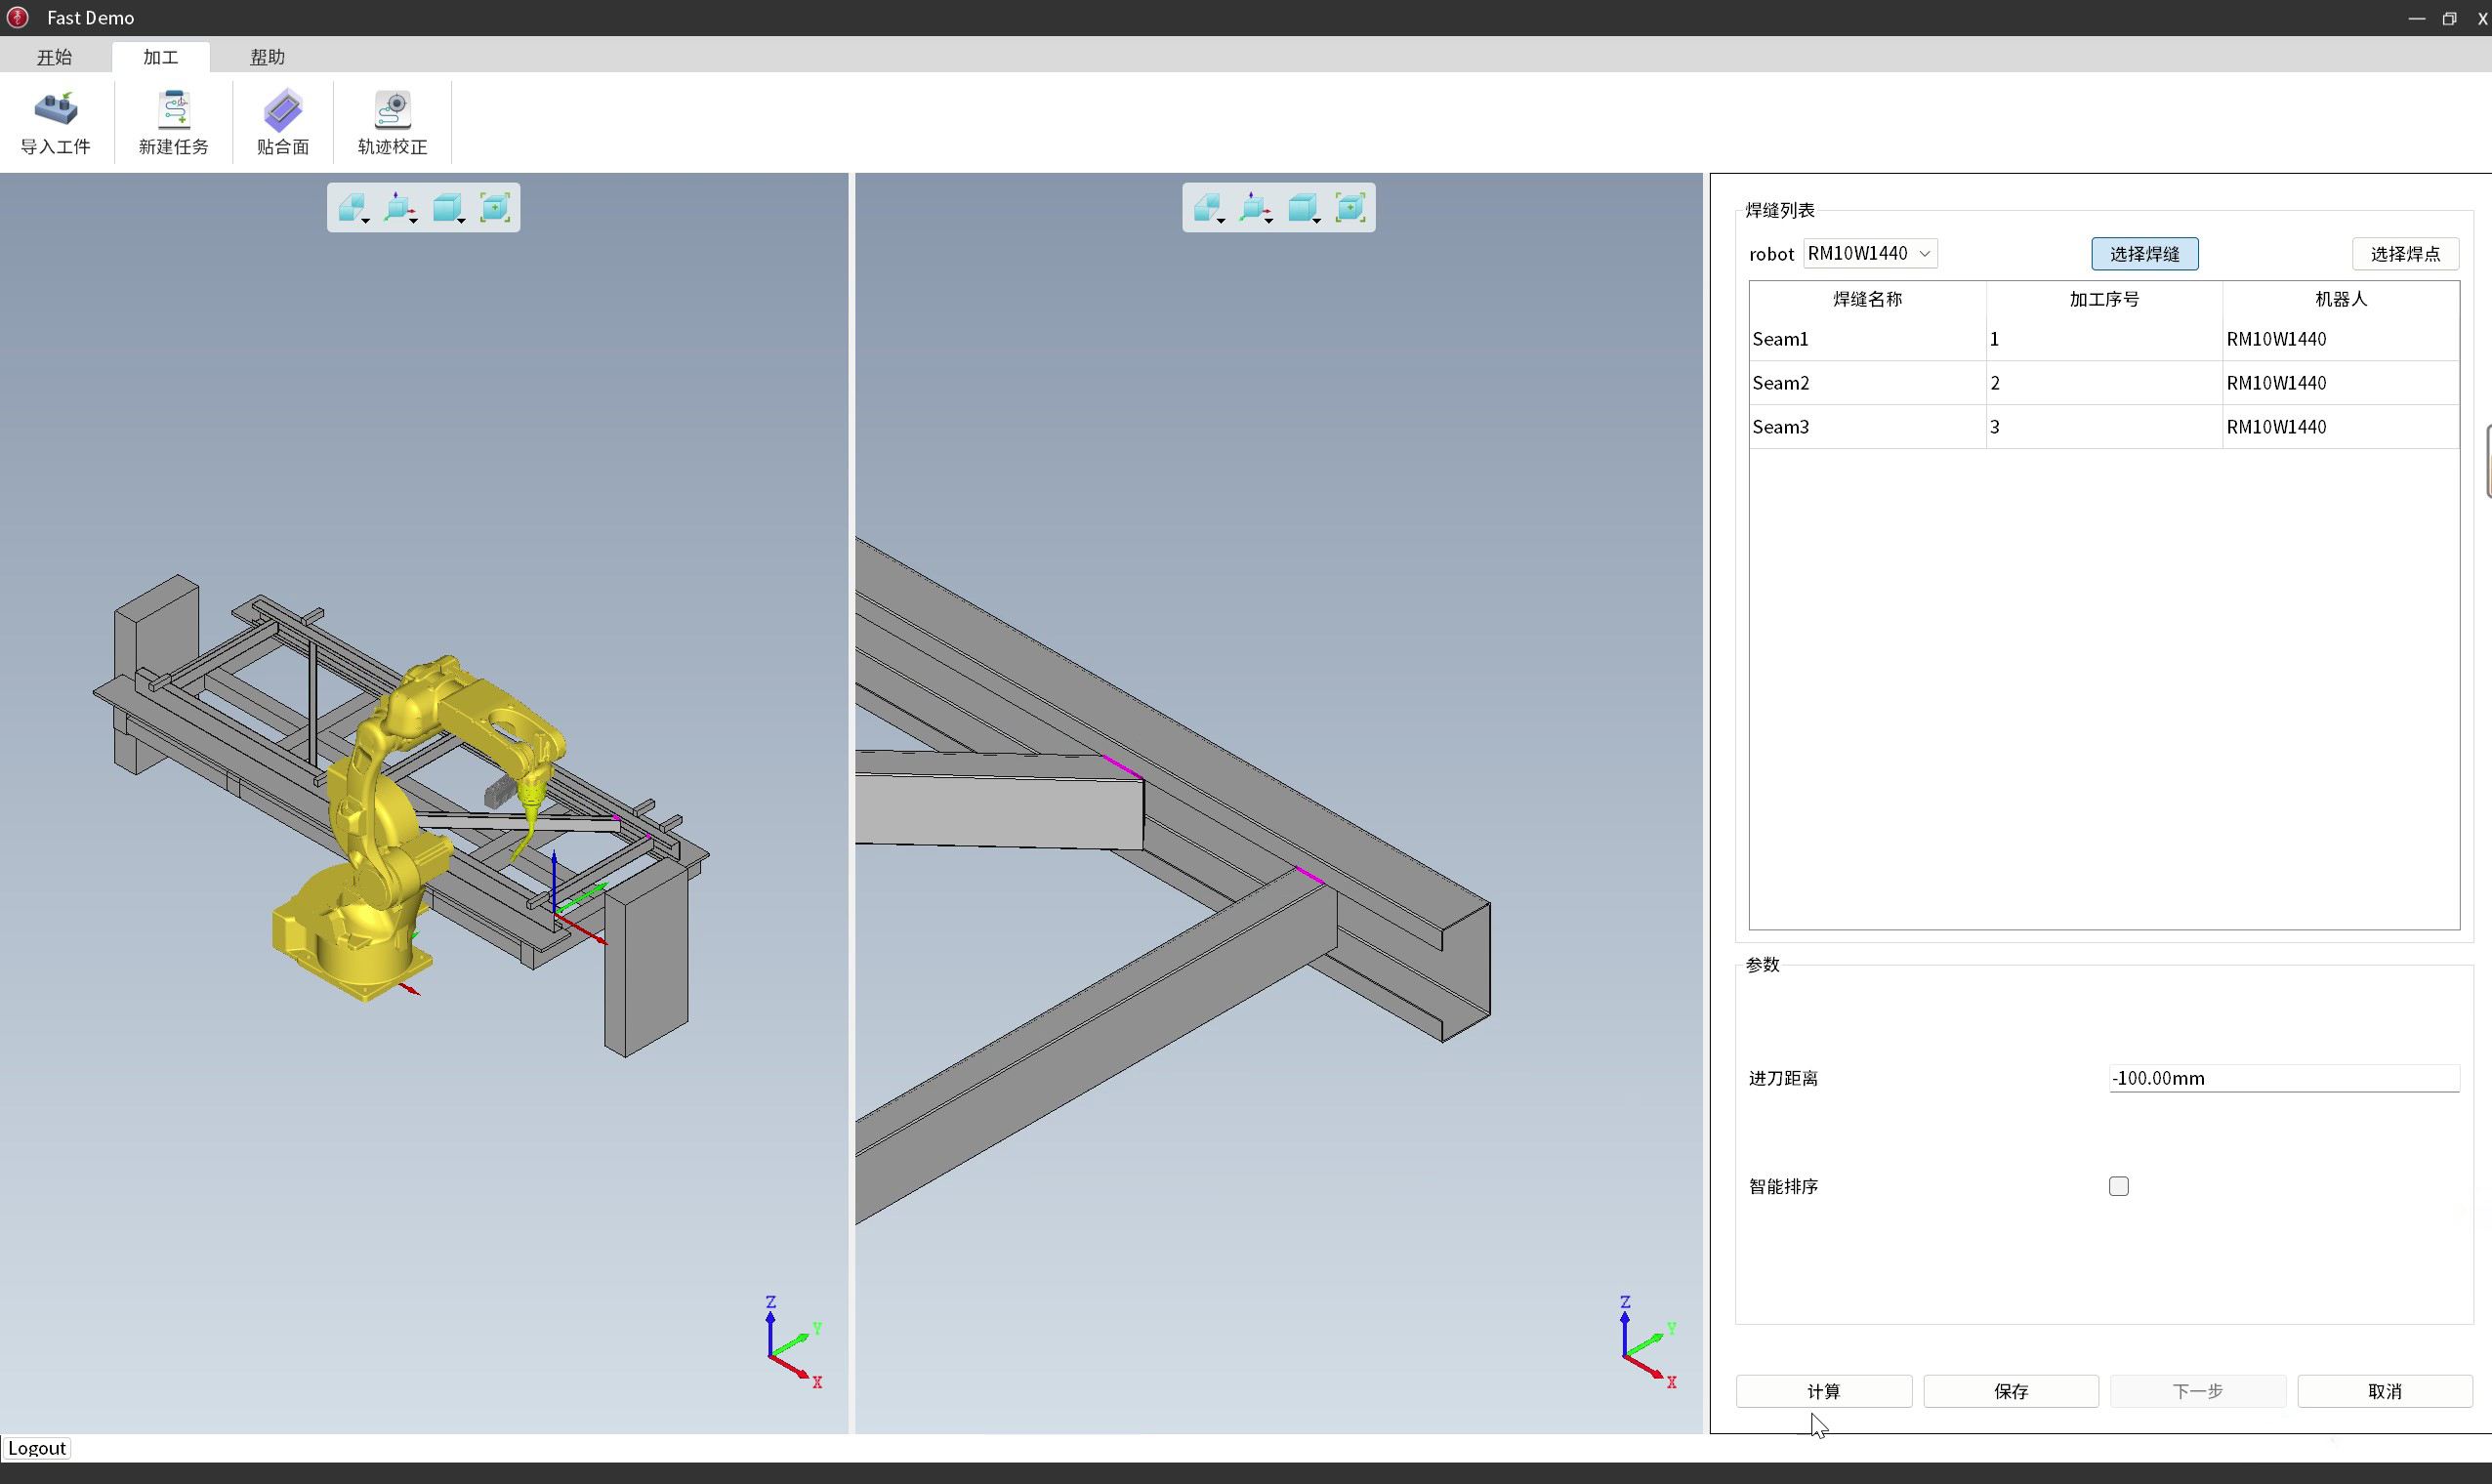The image size is (2492, 1484).
Task: Click the side panel collapse handle on right edge
Action: click(2488, 461)
